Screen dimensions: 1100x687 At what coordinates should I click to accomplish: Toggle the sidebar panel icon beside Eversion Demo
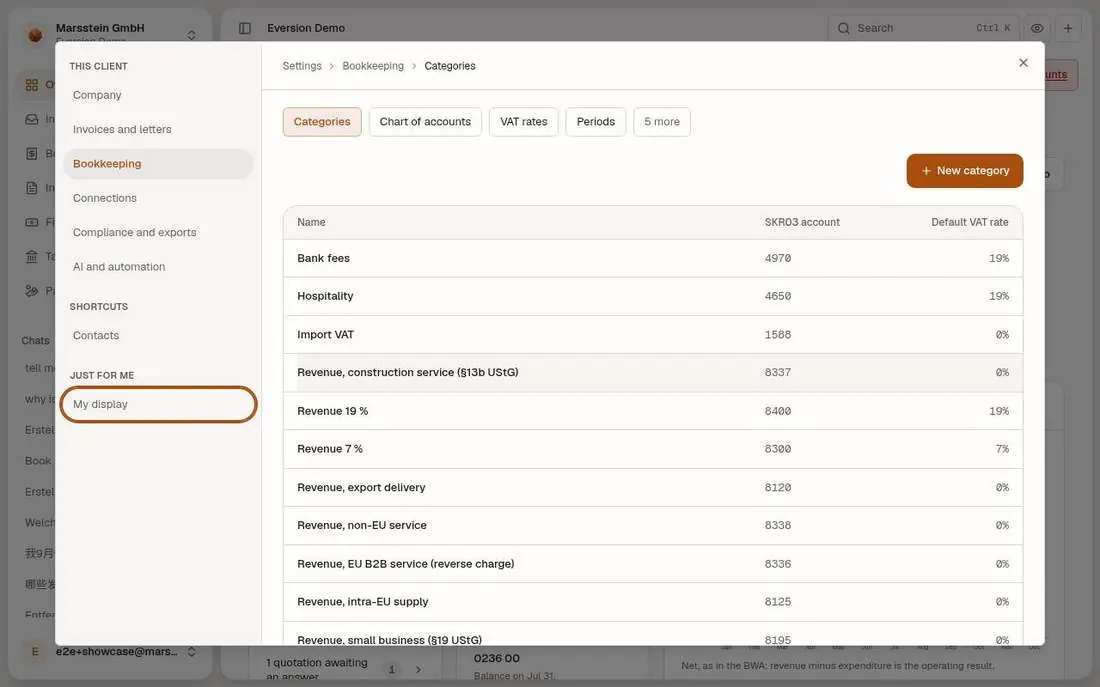[x=245, y=28]
